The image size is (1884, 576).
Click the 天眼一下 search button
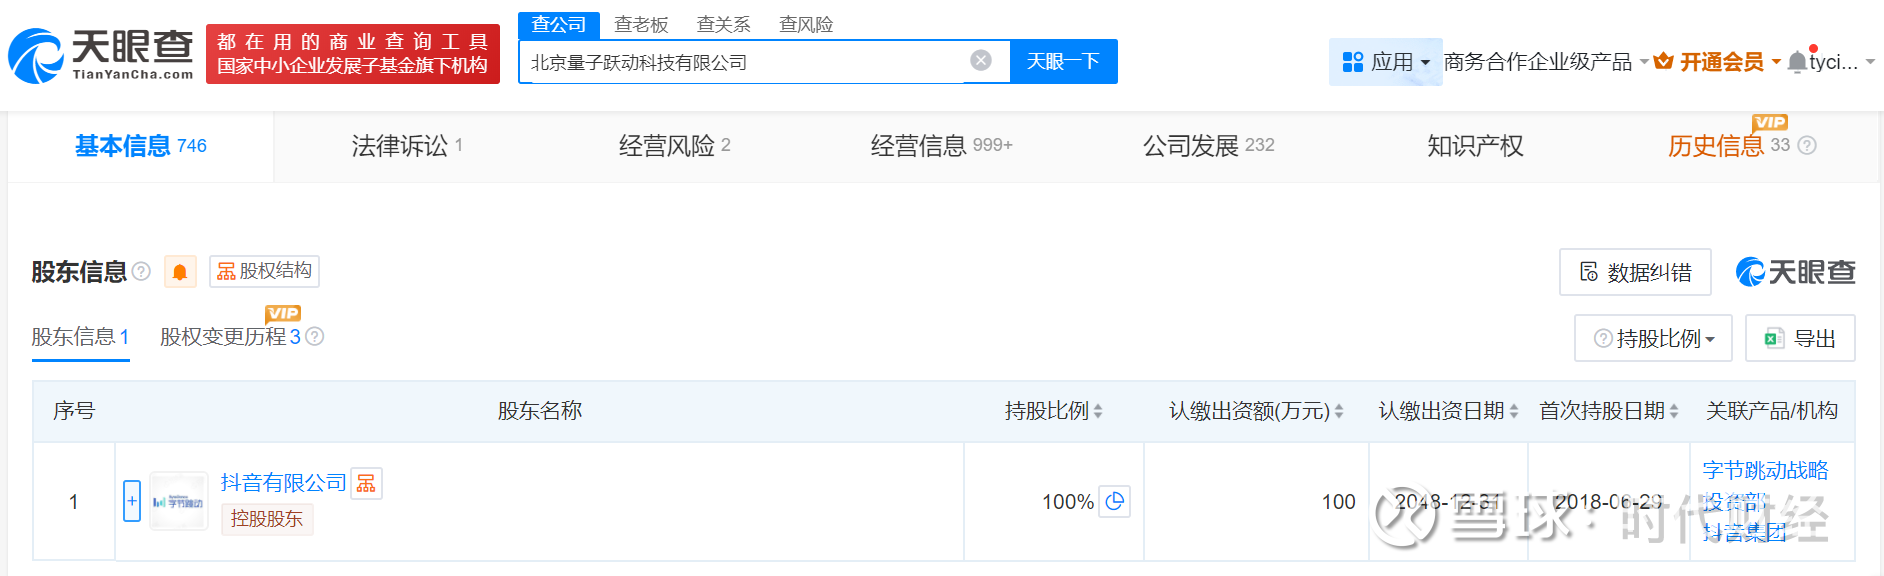[1063, 62]
